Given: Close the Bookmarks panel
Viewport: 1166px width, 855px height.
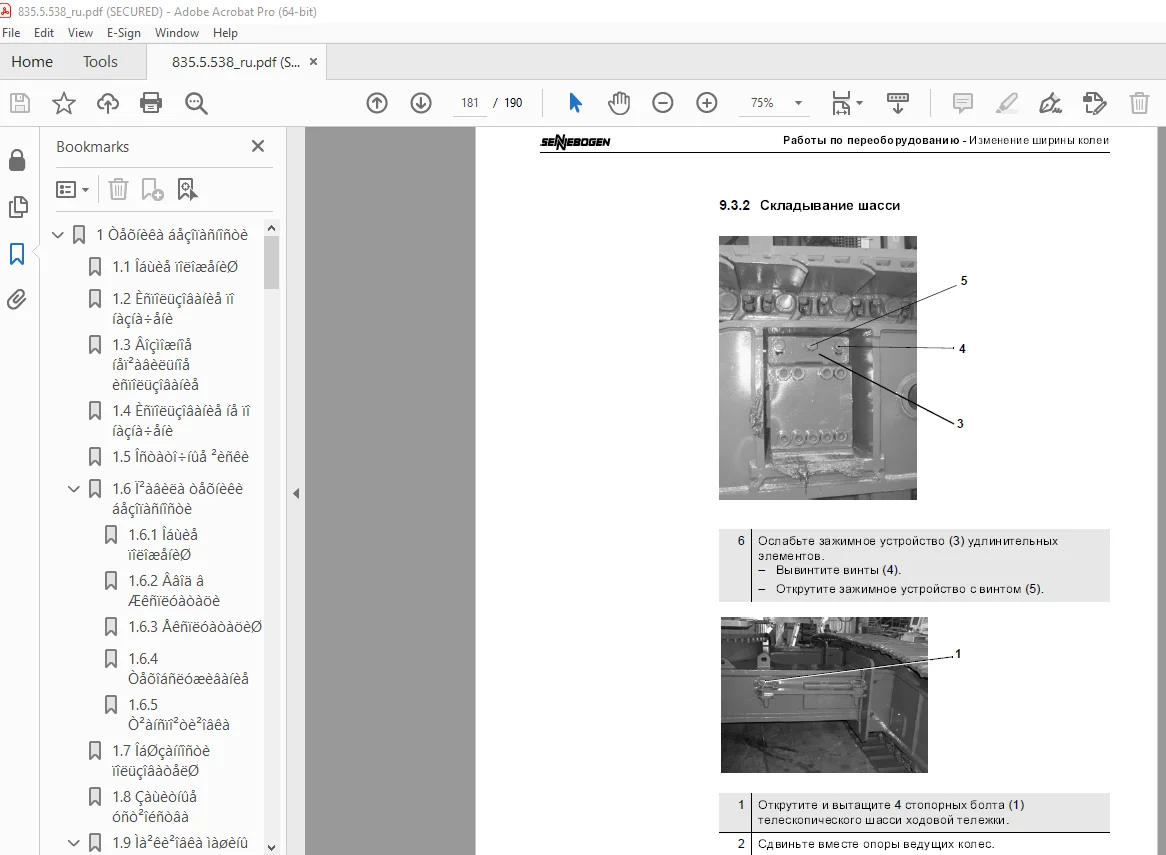Looking at the screenshot, I should tap(258, 146).
